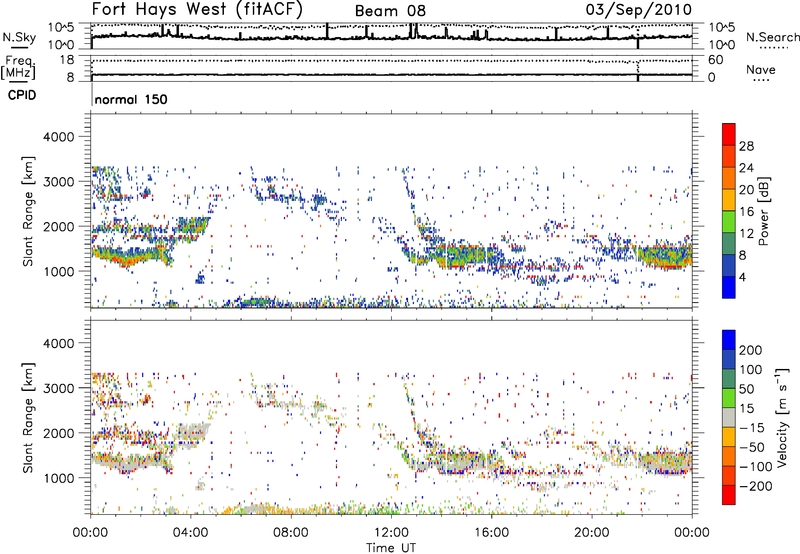The height and width of the screenshot is (554, 800).
Task: Click the noise spike near 09:30 in the top panel
Action: pyautogui.click(x=327, y=31)
